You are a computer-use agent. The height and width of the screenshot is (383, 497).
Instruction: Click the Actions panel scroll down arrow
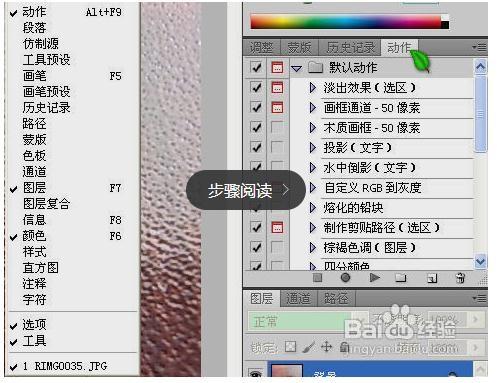point(480,261)
